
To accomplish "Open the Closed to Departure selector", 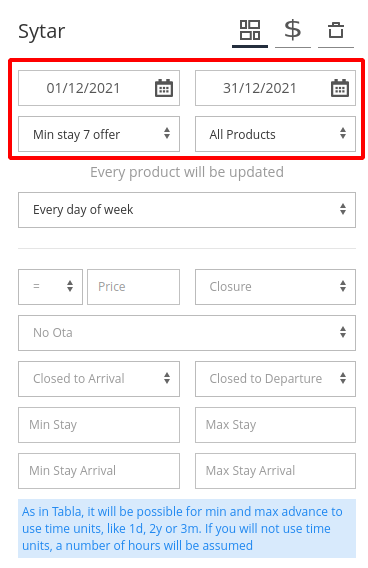I will (275, 379).
